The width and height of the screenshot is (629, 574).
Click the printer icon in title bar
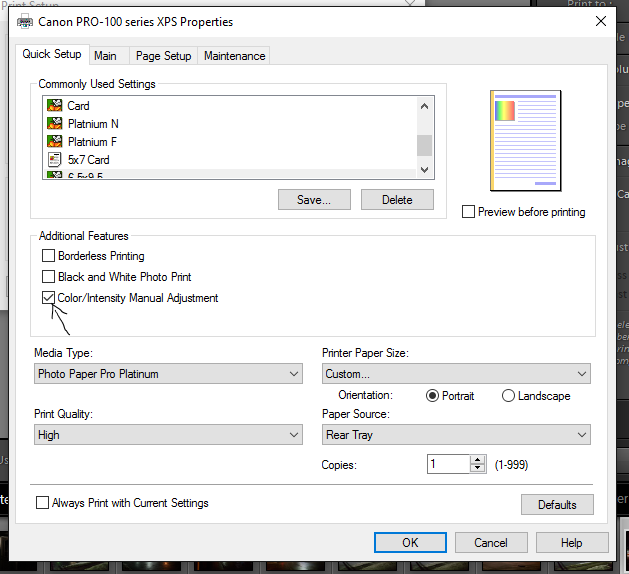(x=25, y=22)
